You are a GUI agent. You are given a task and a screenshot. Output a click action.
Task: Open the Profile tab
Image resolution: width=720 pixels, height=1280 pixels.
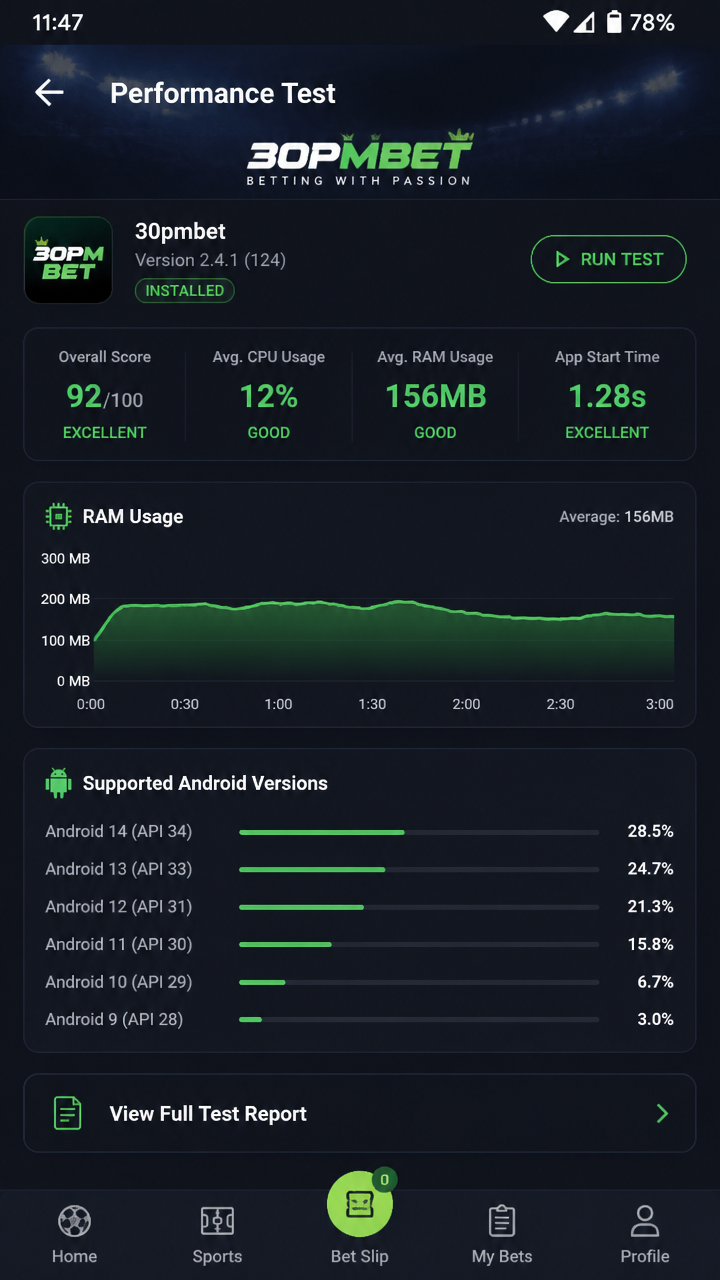point(645,1235)
